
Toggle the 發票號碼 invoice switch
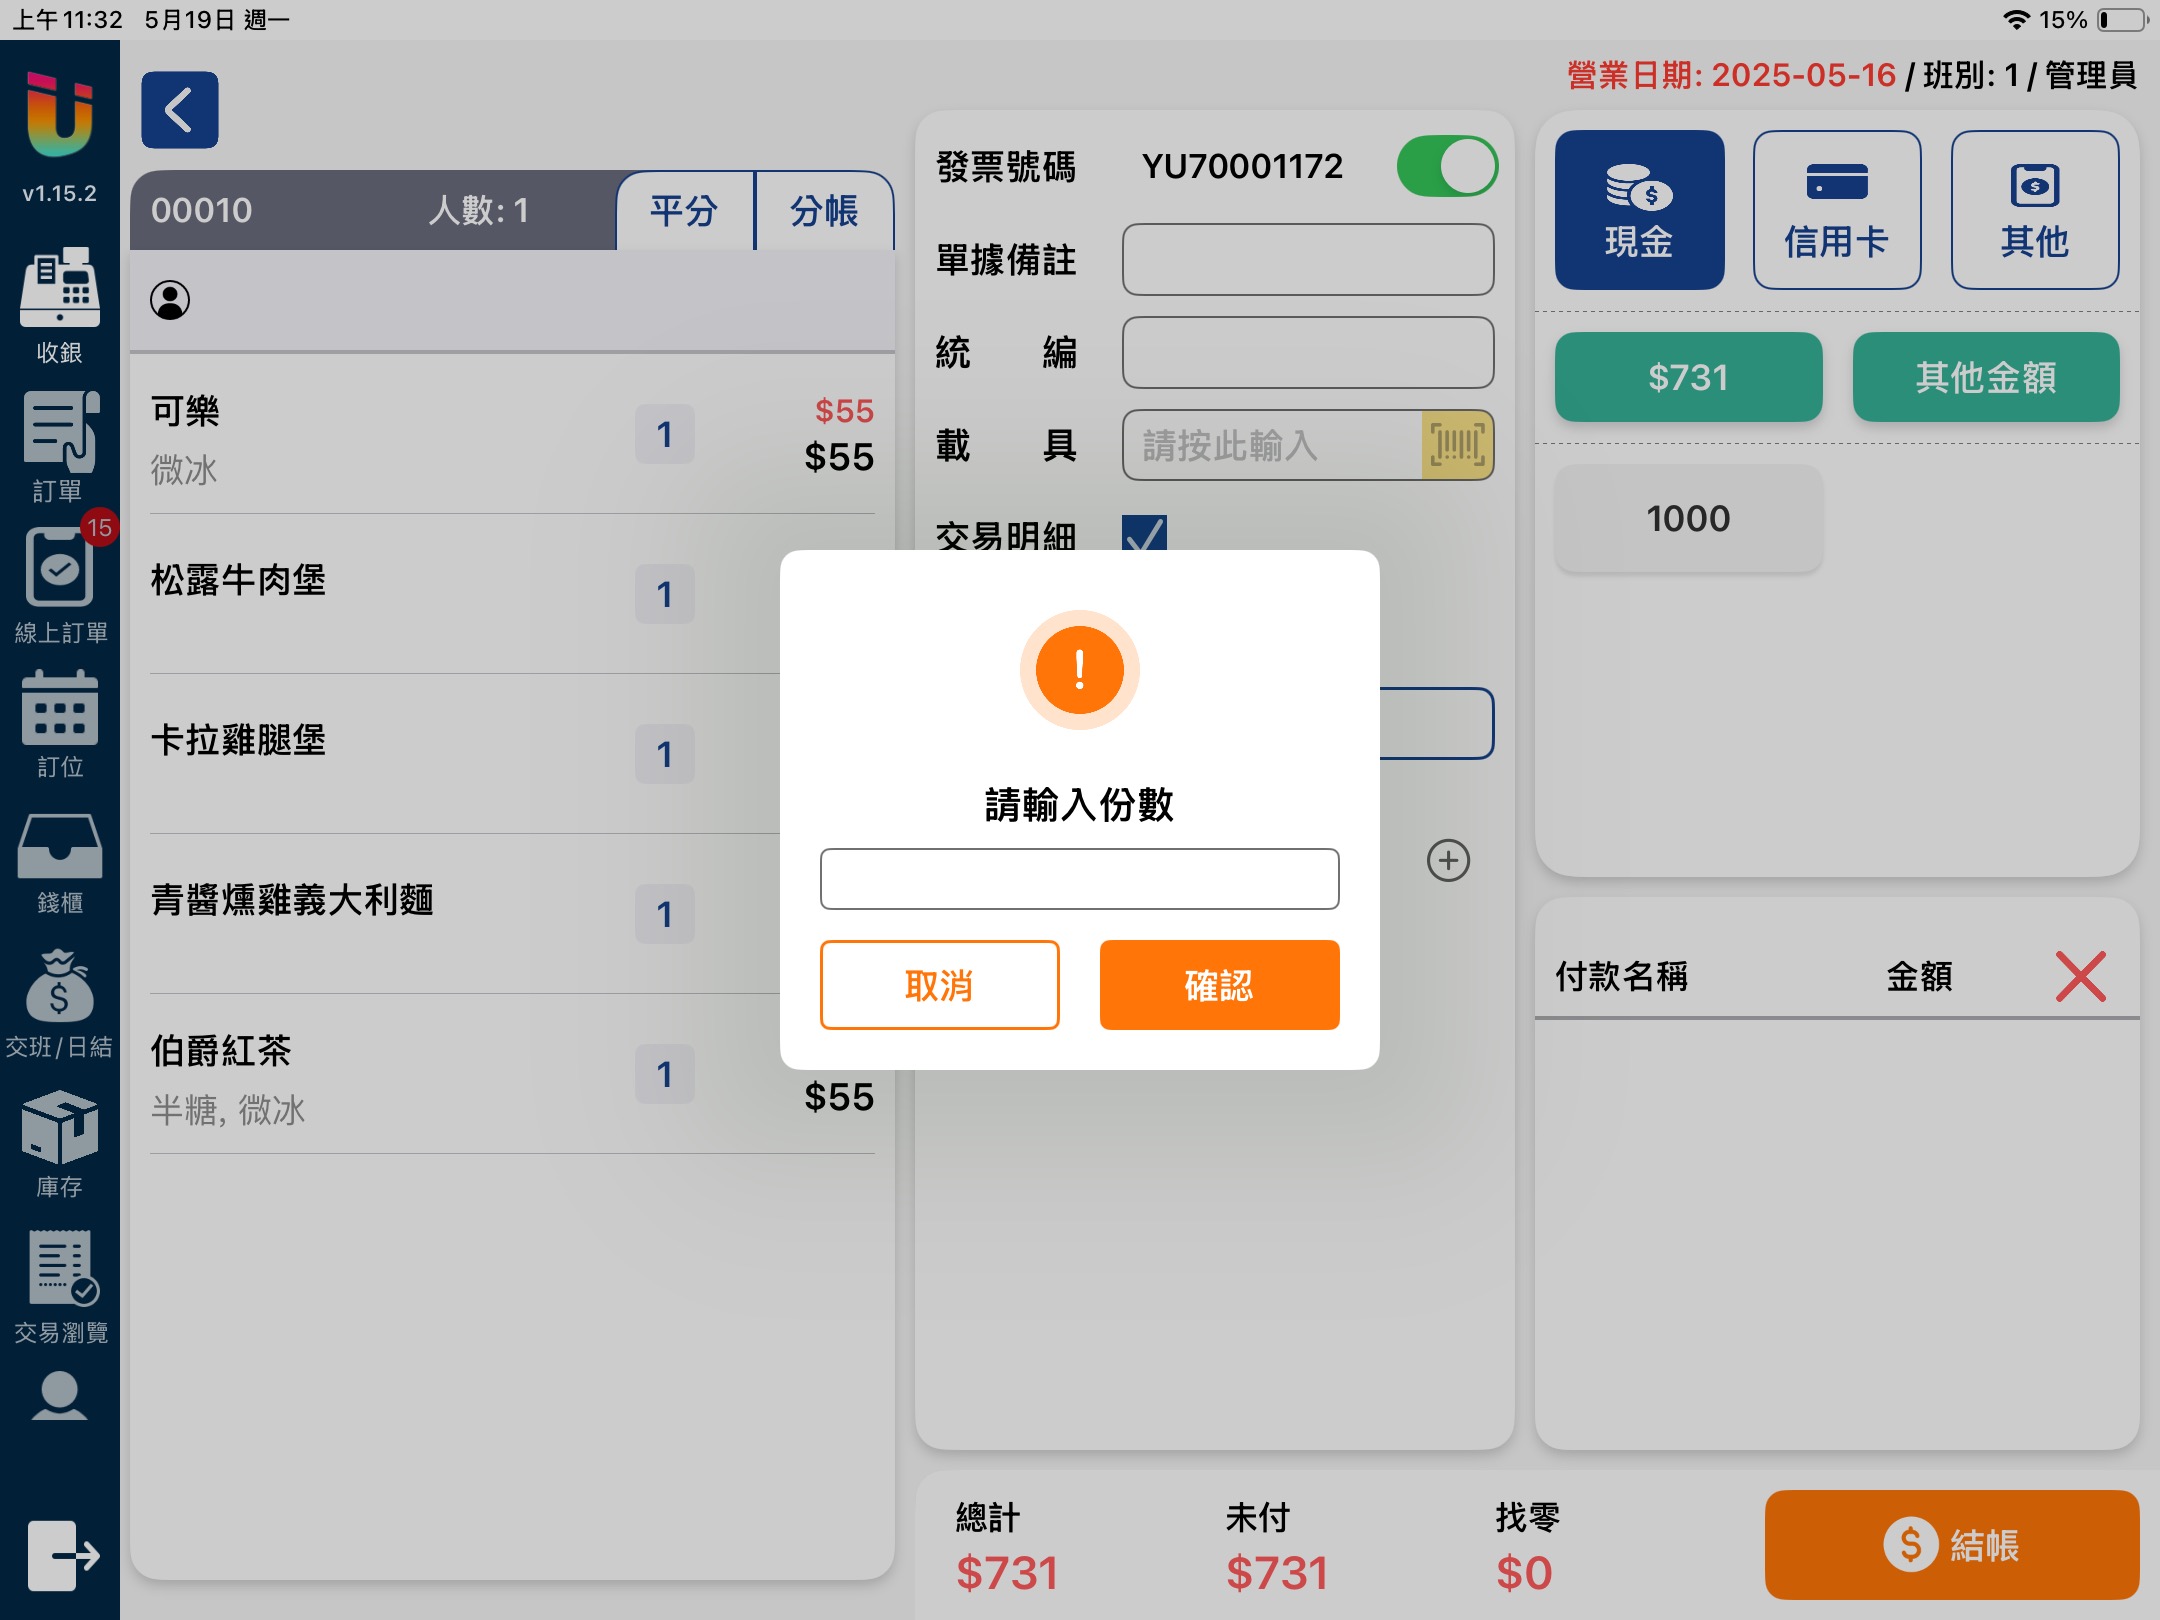point(1446,166)
